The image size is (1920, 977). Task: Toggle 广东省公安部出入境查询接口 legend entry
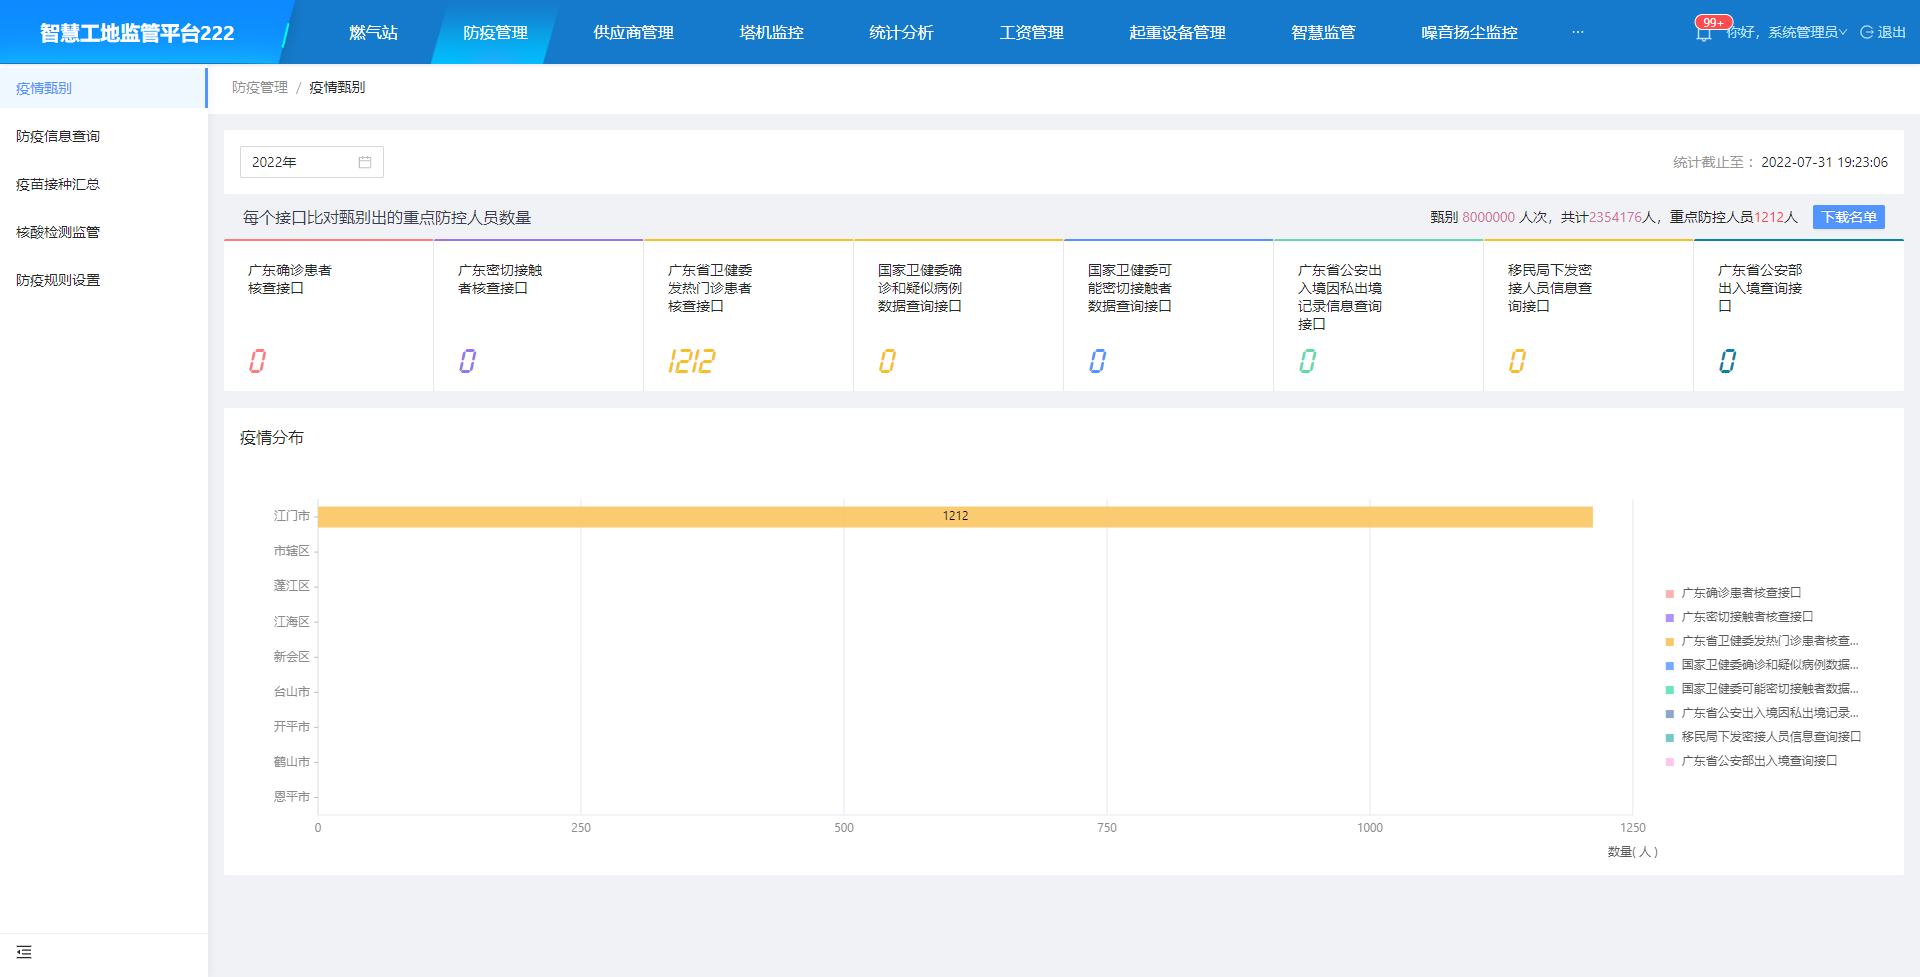point(1751,761)
